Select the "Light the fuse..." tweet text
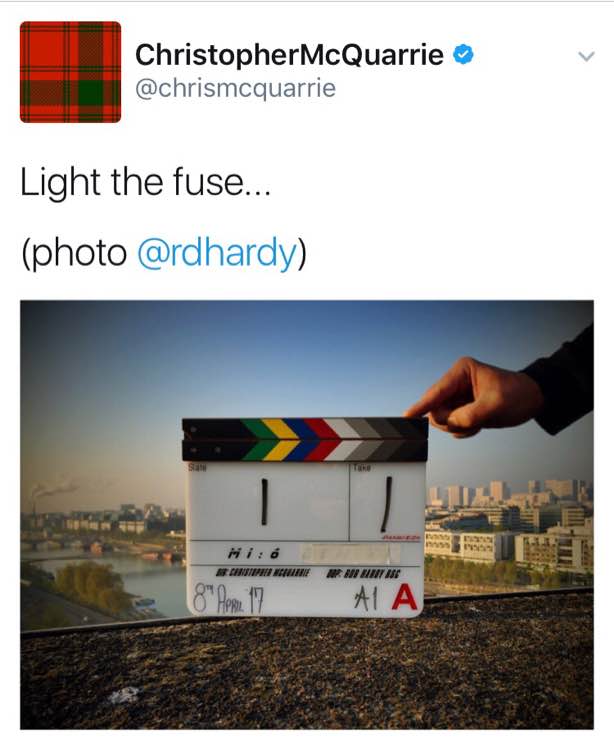The image size is (614, 750). tap(145, 182)
